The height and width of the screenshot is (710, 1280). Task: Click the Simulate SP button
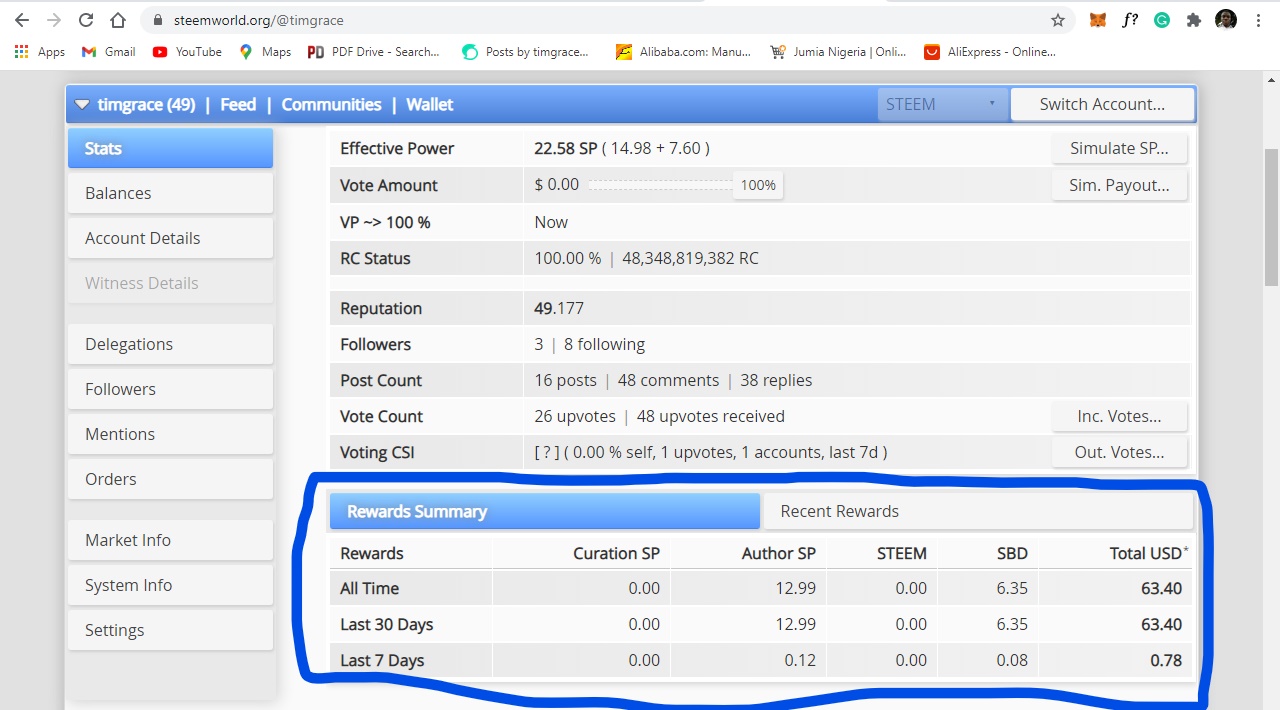(x=1119, y=148)
